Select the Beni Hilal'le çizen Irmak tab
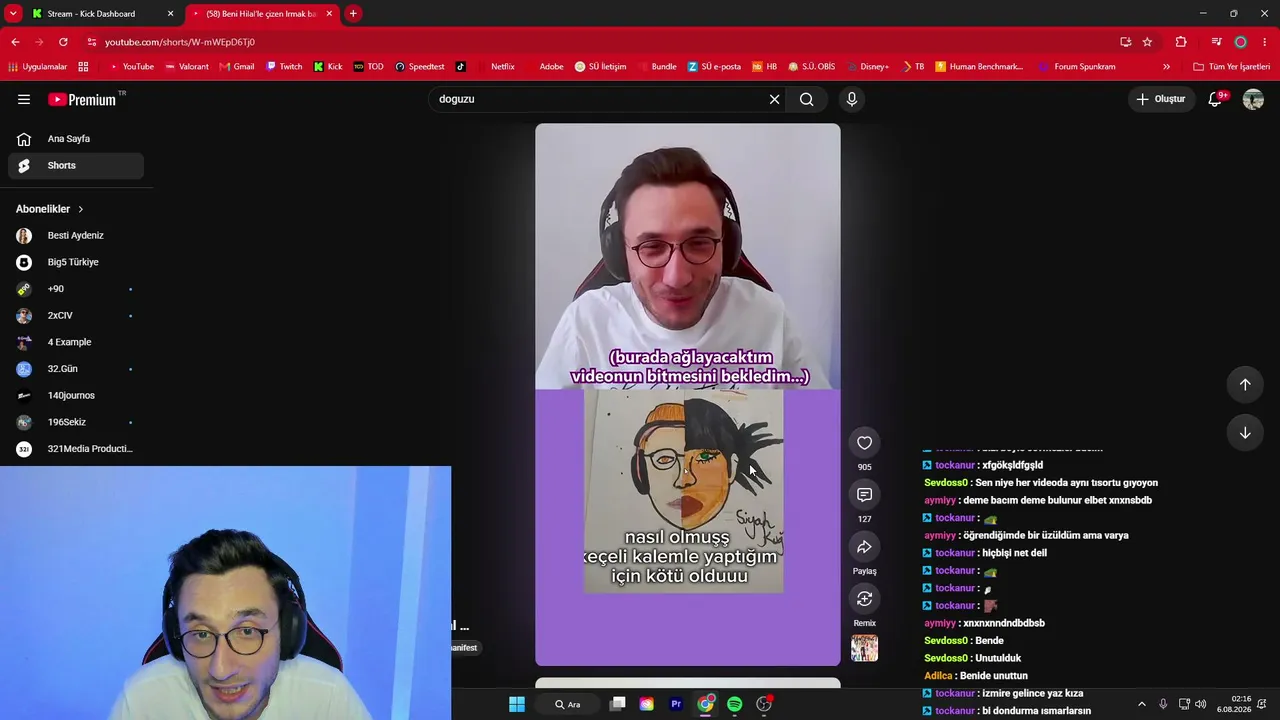This screenshot has width=1280, height=720. click(262, 14)
